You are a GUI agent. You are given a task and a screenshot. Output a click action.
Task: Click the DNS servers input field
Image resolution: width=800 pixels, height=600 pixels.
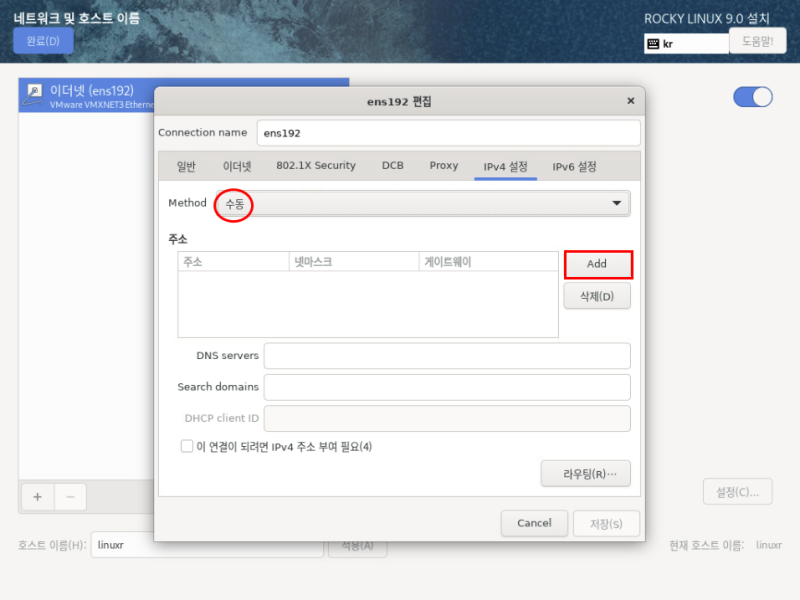pos(447,356)
